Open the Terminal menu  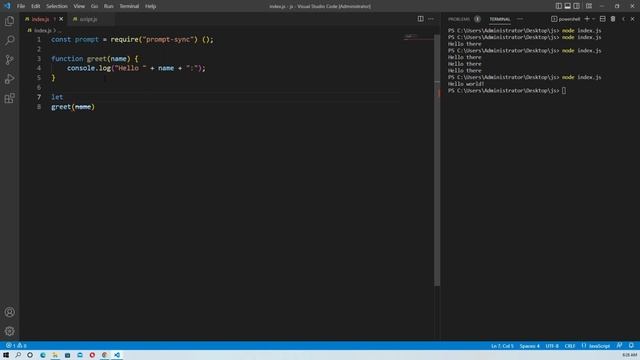pyautogui.click(x=129, y=6)
